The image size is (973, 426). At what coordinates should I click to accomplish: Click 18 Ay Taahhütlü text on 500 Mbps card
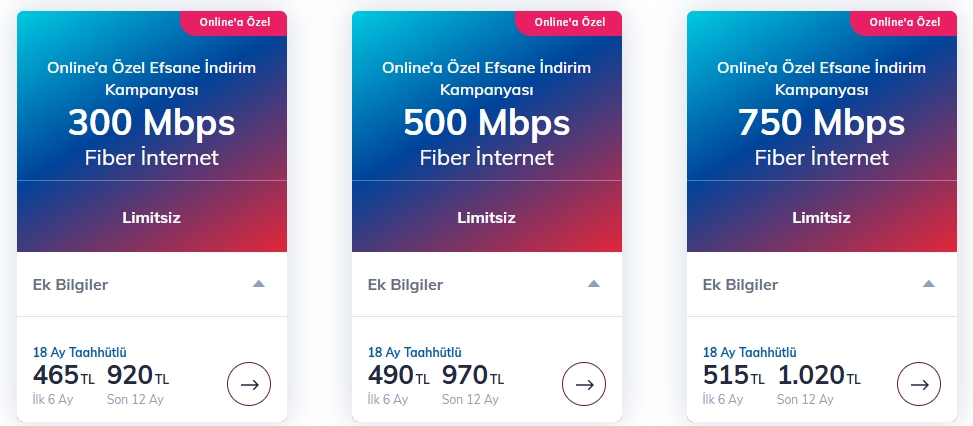tap(414, 352)
